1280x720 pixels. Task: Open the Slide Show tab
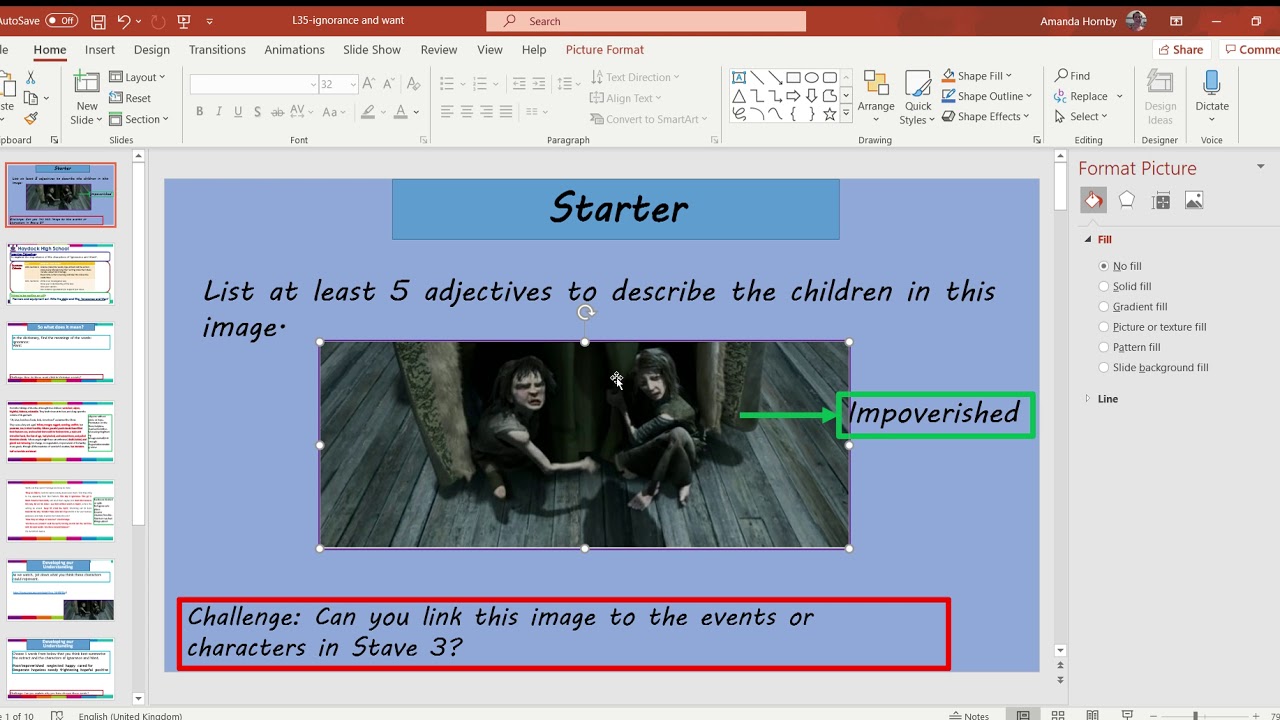[x=372, y=50]
